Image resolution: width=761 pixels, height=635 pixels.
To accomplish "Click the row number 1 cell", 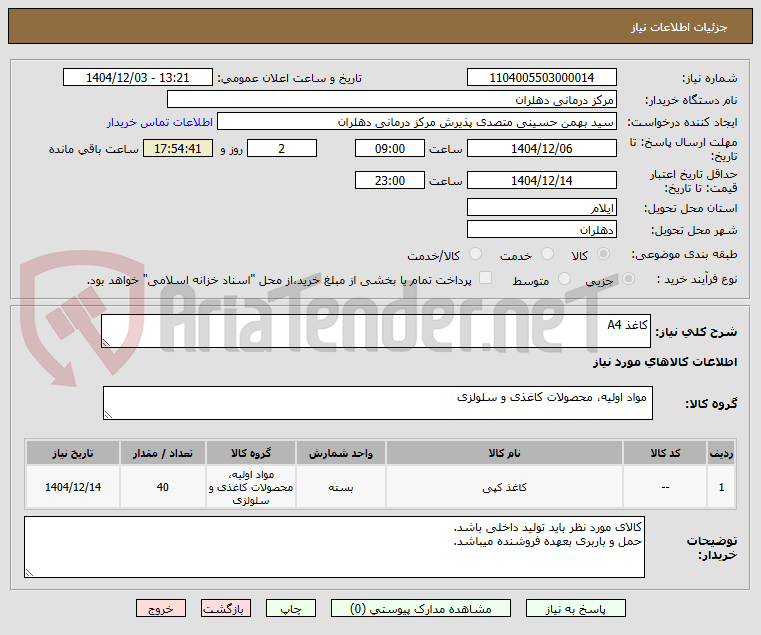I will point(721,487).
